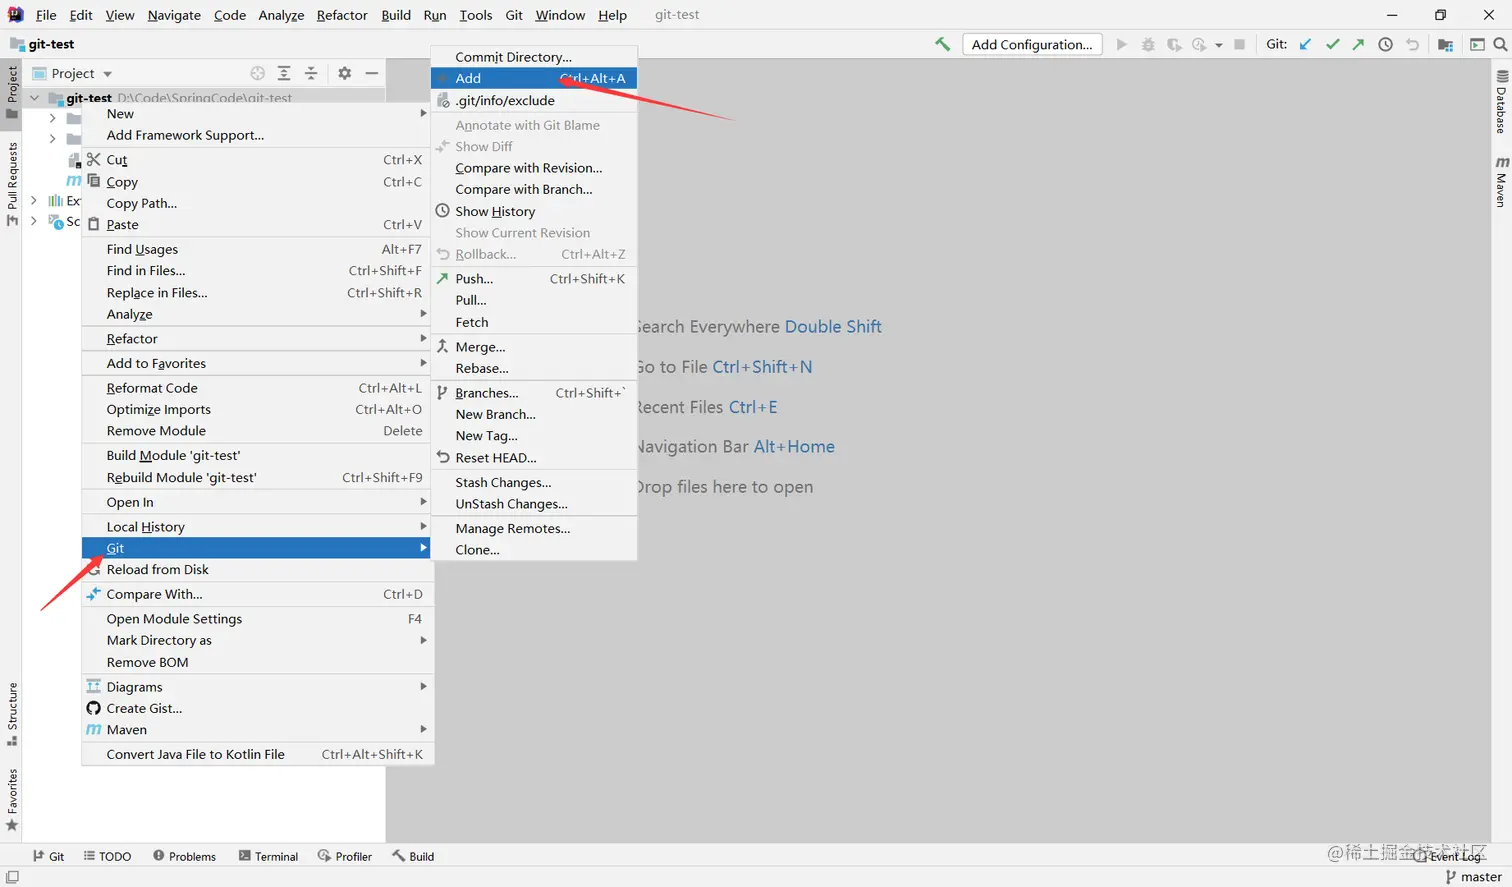Select .git/info/exclude in Git submenu

coord(534,100)
